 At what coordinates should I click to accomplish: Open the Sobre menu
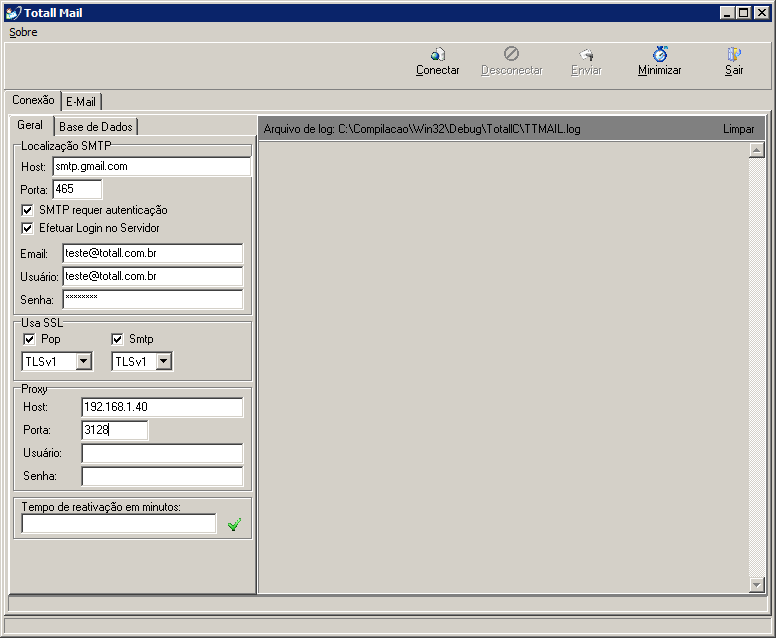coord(23,32)
